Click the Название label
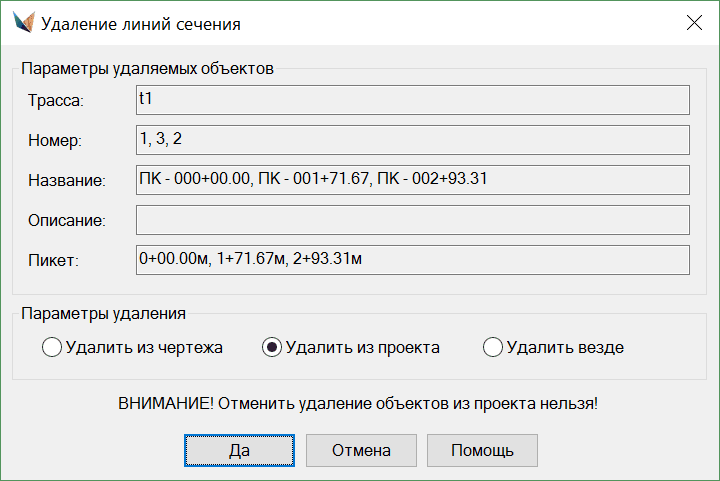The height and width of the screenshot is (481, 720). tap(67, 181)
